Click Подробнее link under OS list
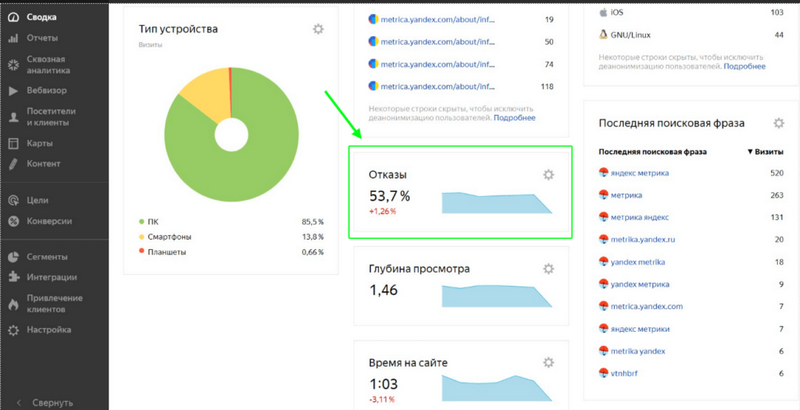Viewport: 800px width, 410px height. (745, 66)
